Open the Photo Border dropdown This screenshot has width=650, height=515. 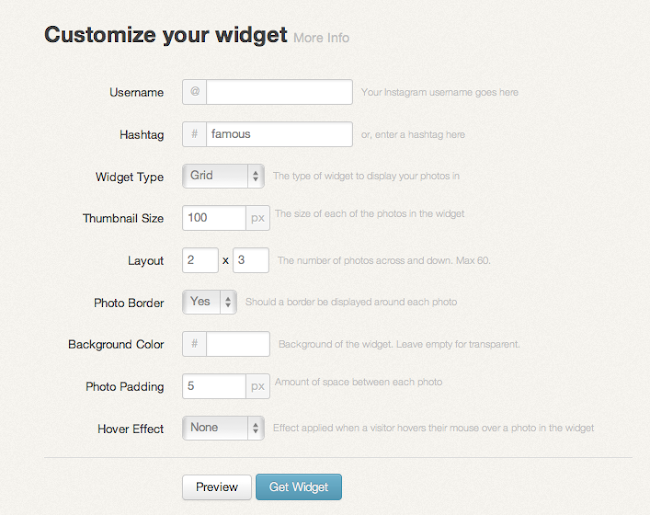point(210,302)
